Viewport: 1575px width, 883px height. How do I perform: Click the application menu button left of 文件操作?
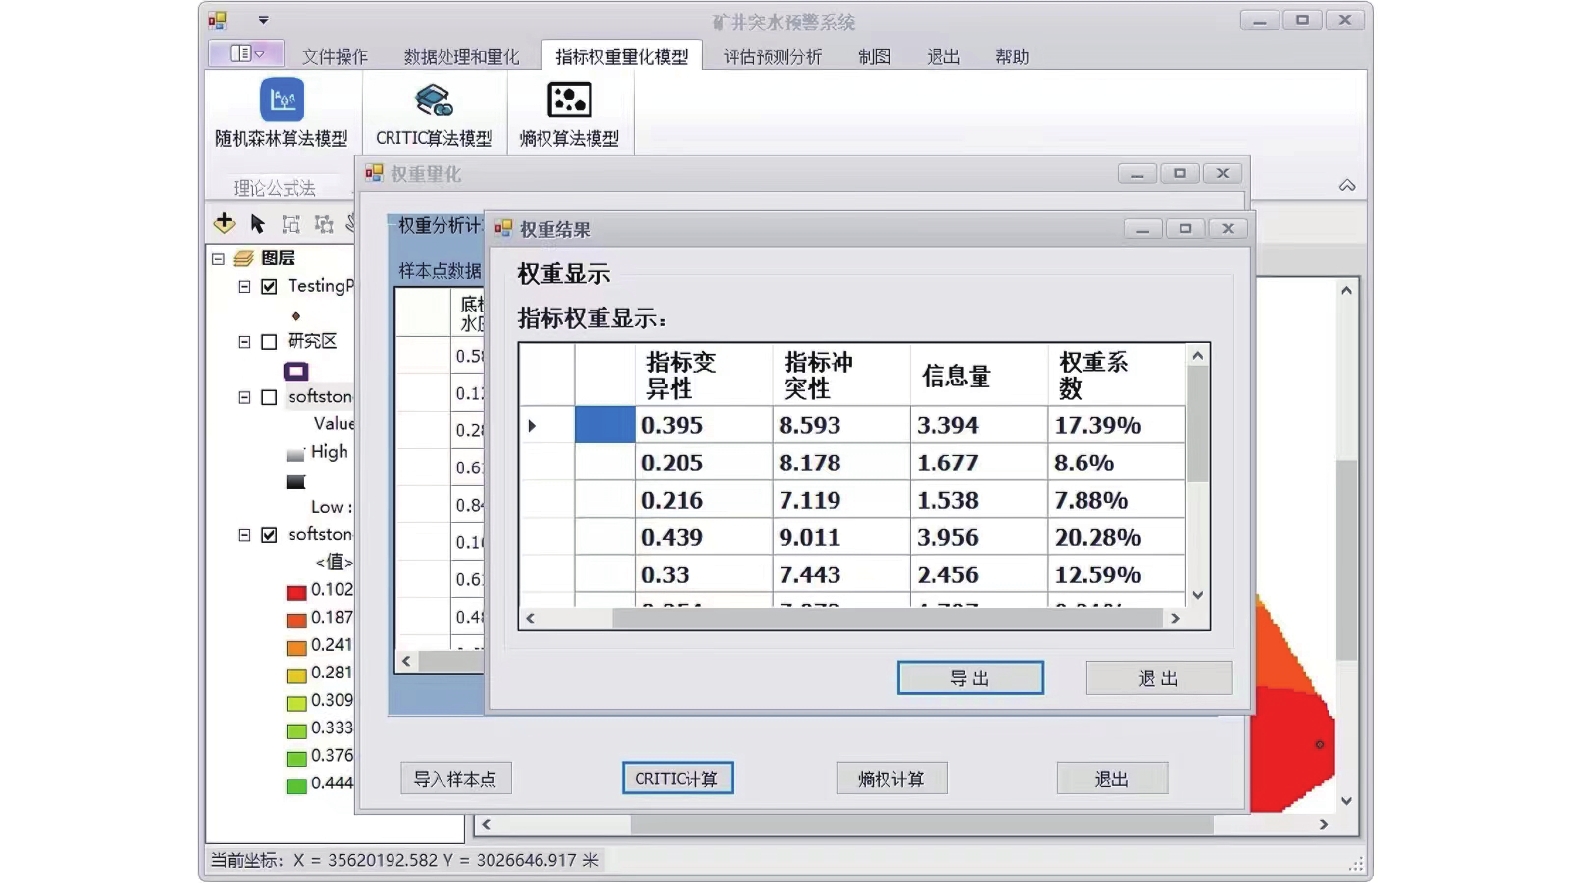[246, 54]
